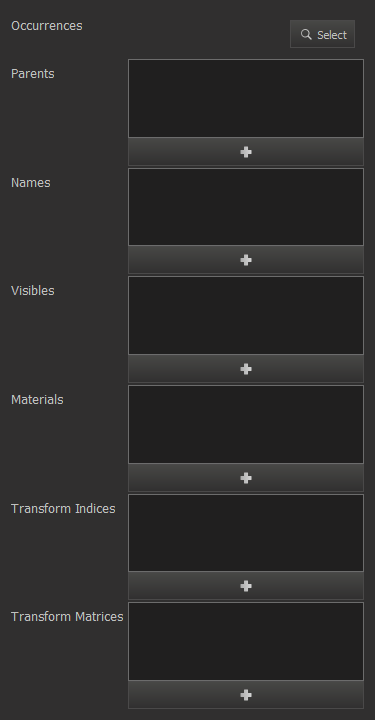
Task: Add an entry to the Materials list
Action: click(x=246, y=478)
